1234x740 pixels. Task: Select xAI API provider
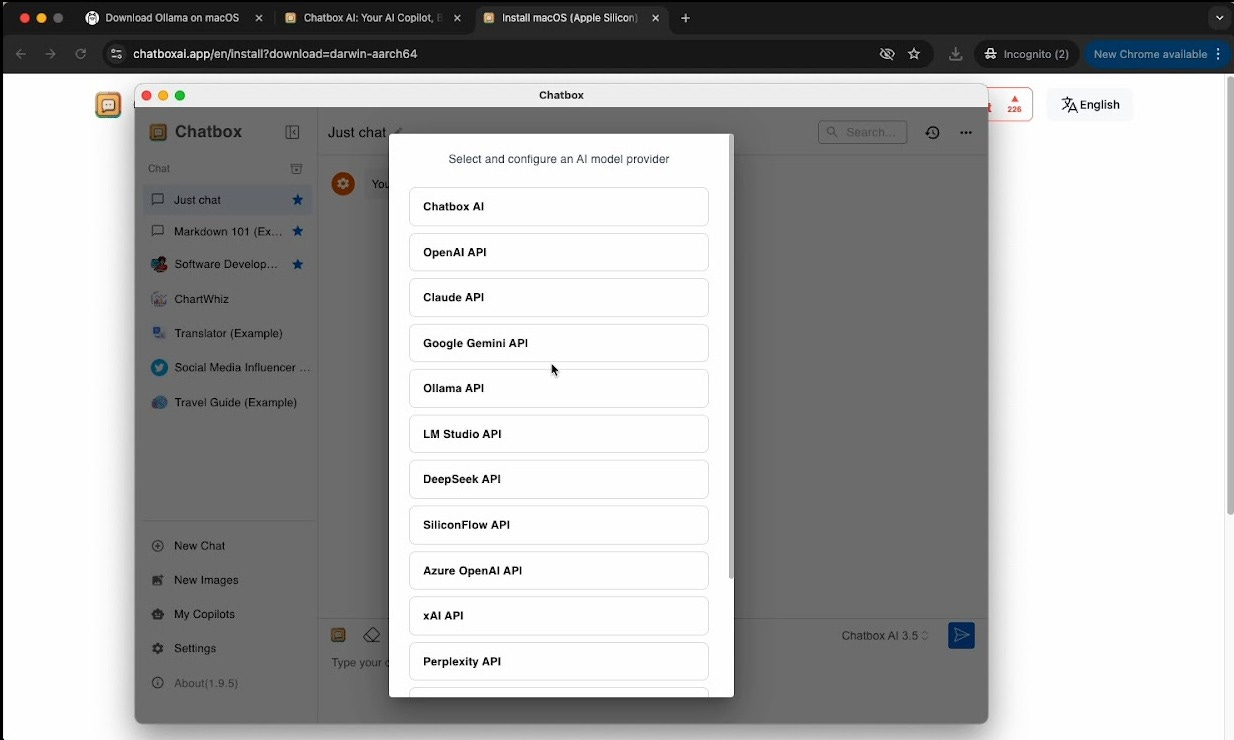point(559,616)
